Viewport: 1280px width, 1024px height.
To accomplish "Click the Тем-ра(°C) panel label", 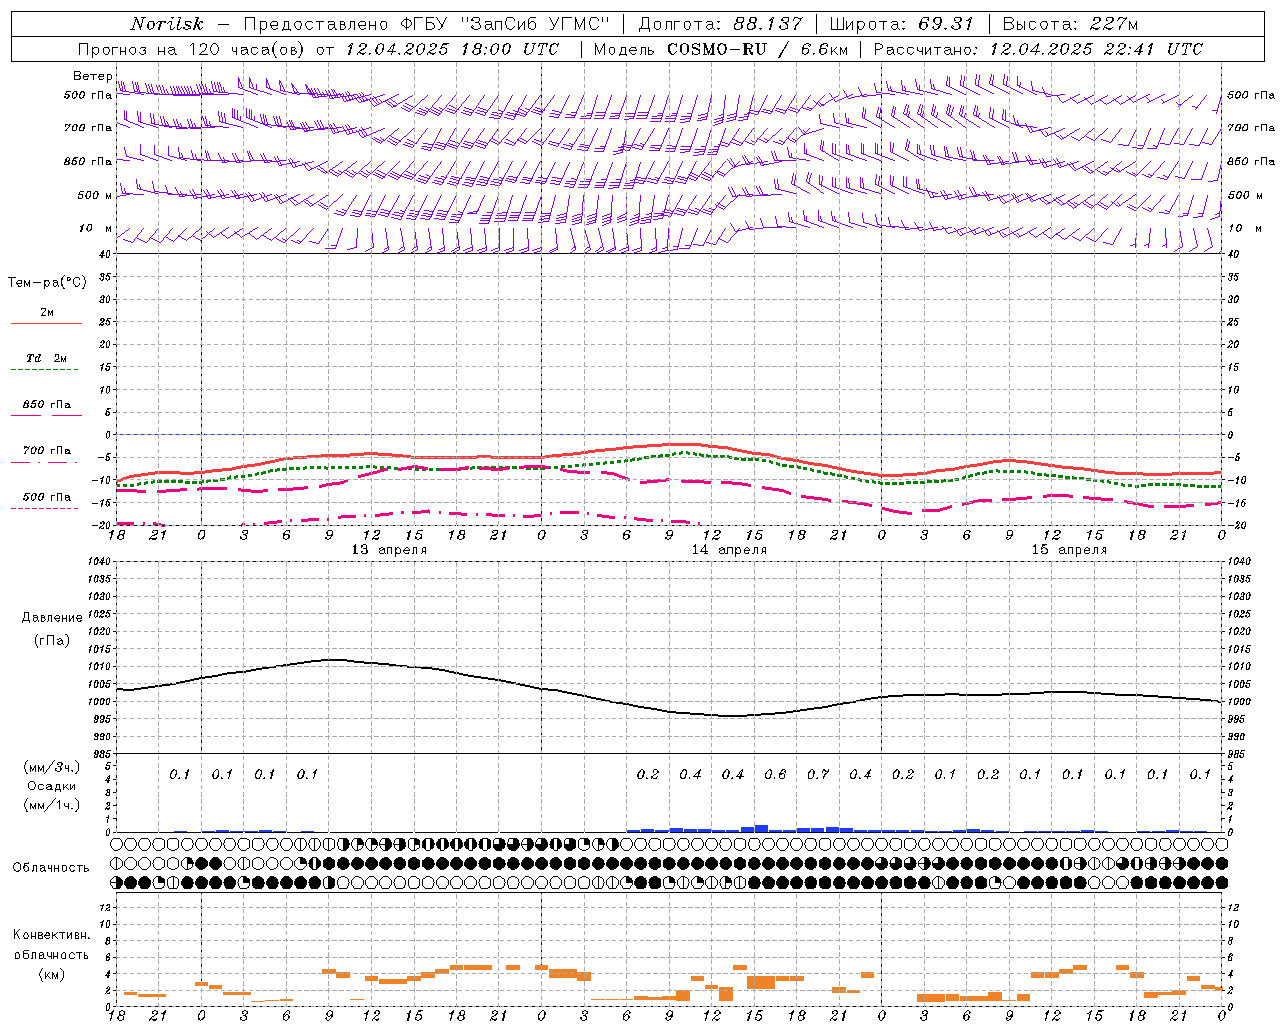I will click(x=47, y=283).
